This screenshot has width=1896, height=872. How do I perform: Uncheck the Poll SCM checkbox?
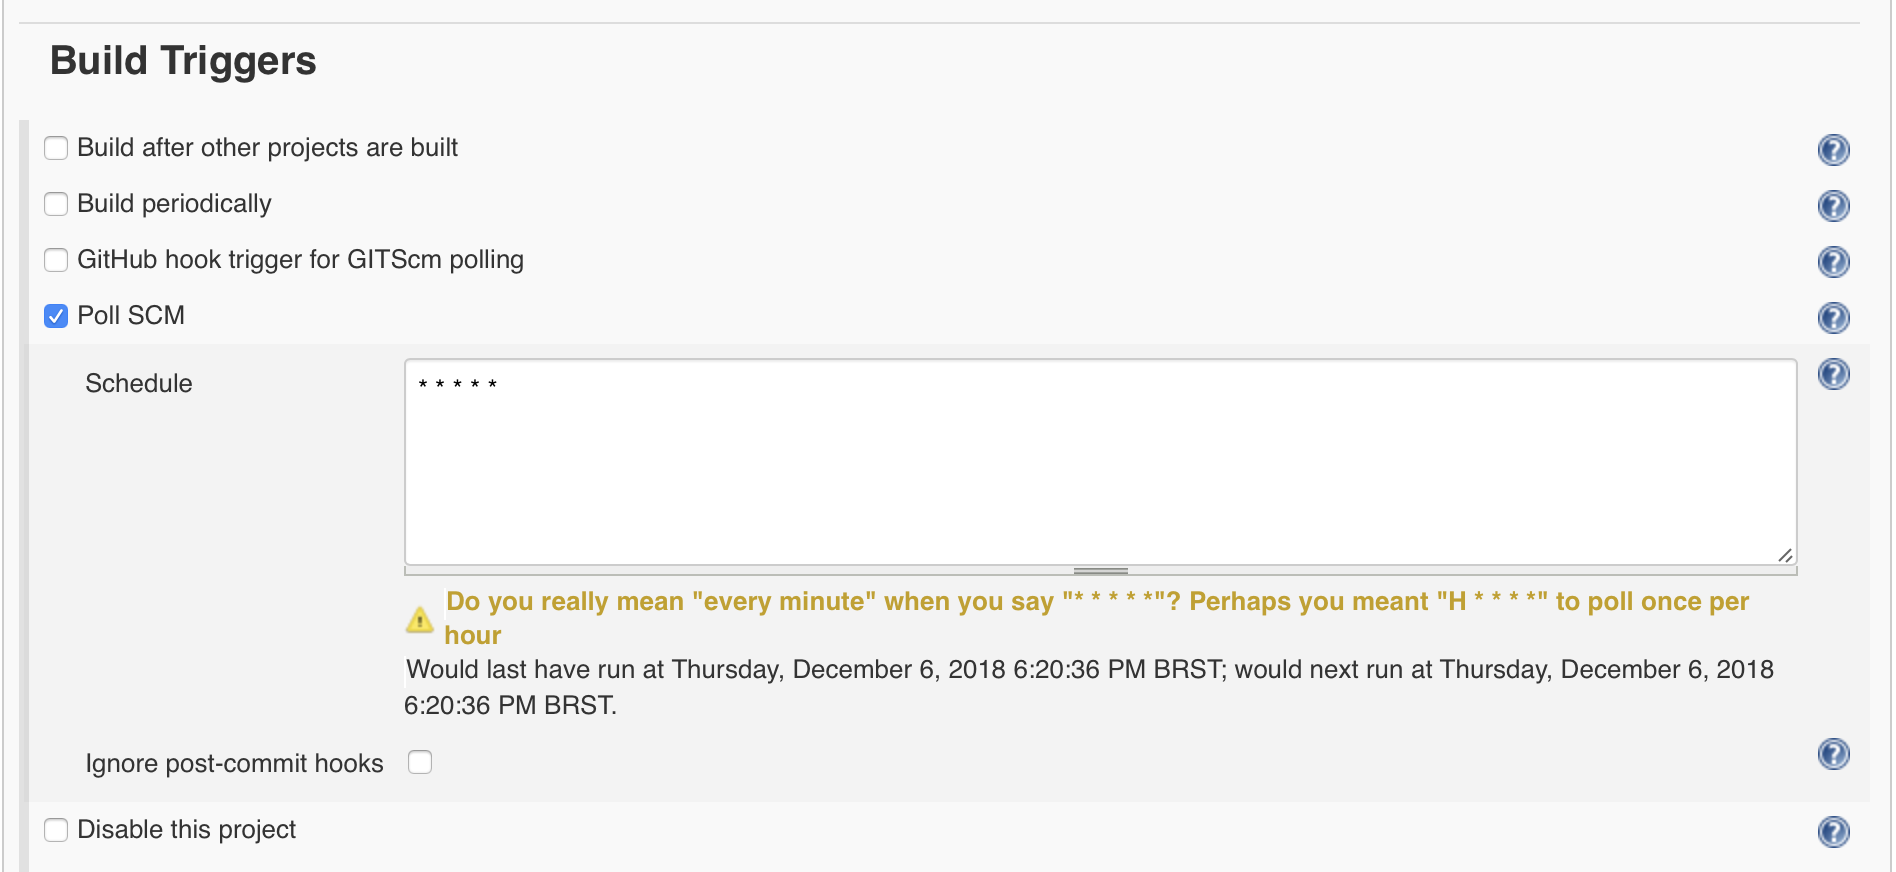[x=56, y=316]
